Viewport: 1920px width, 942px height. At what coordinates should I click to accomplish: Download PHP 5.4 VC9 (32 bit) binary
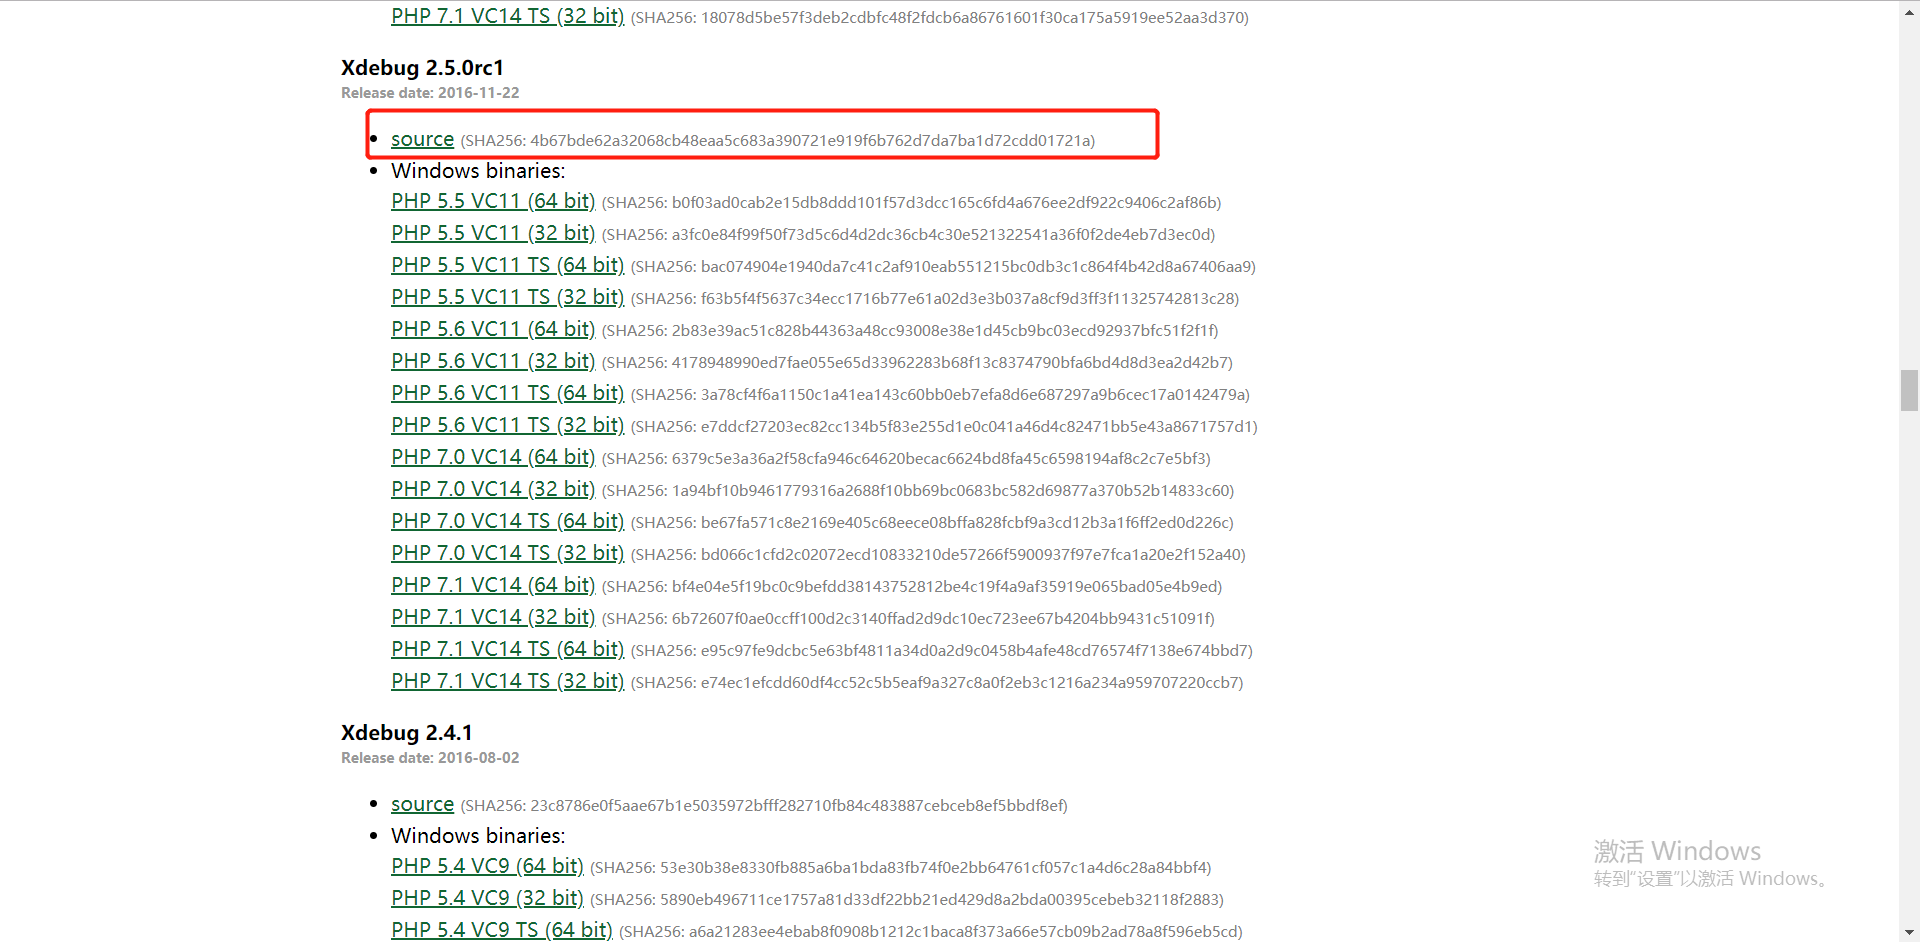(487, 898)
